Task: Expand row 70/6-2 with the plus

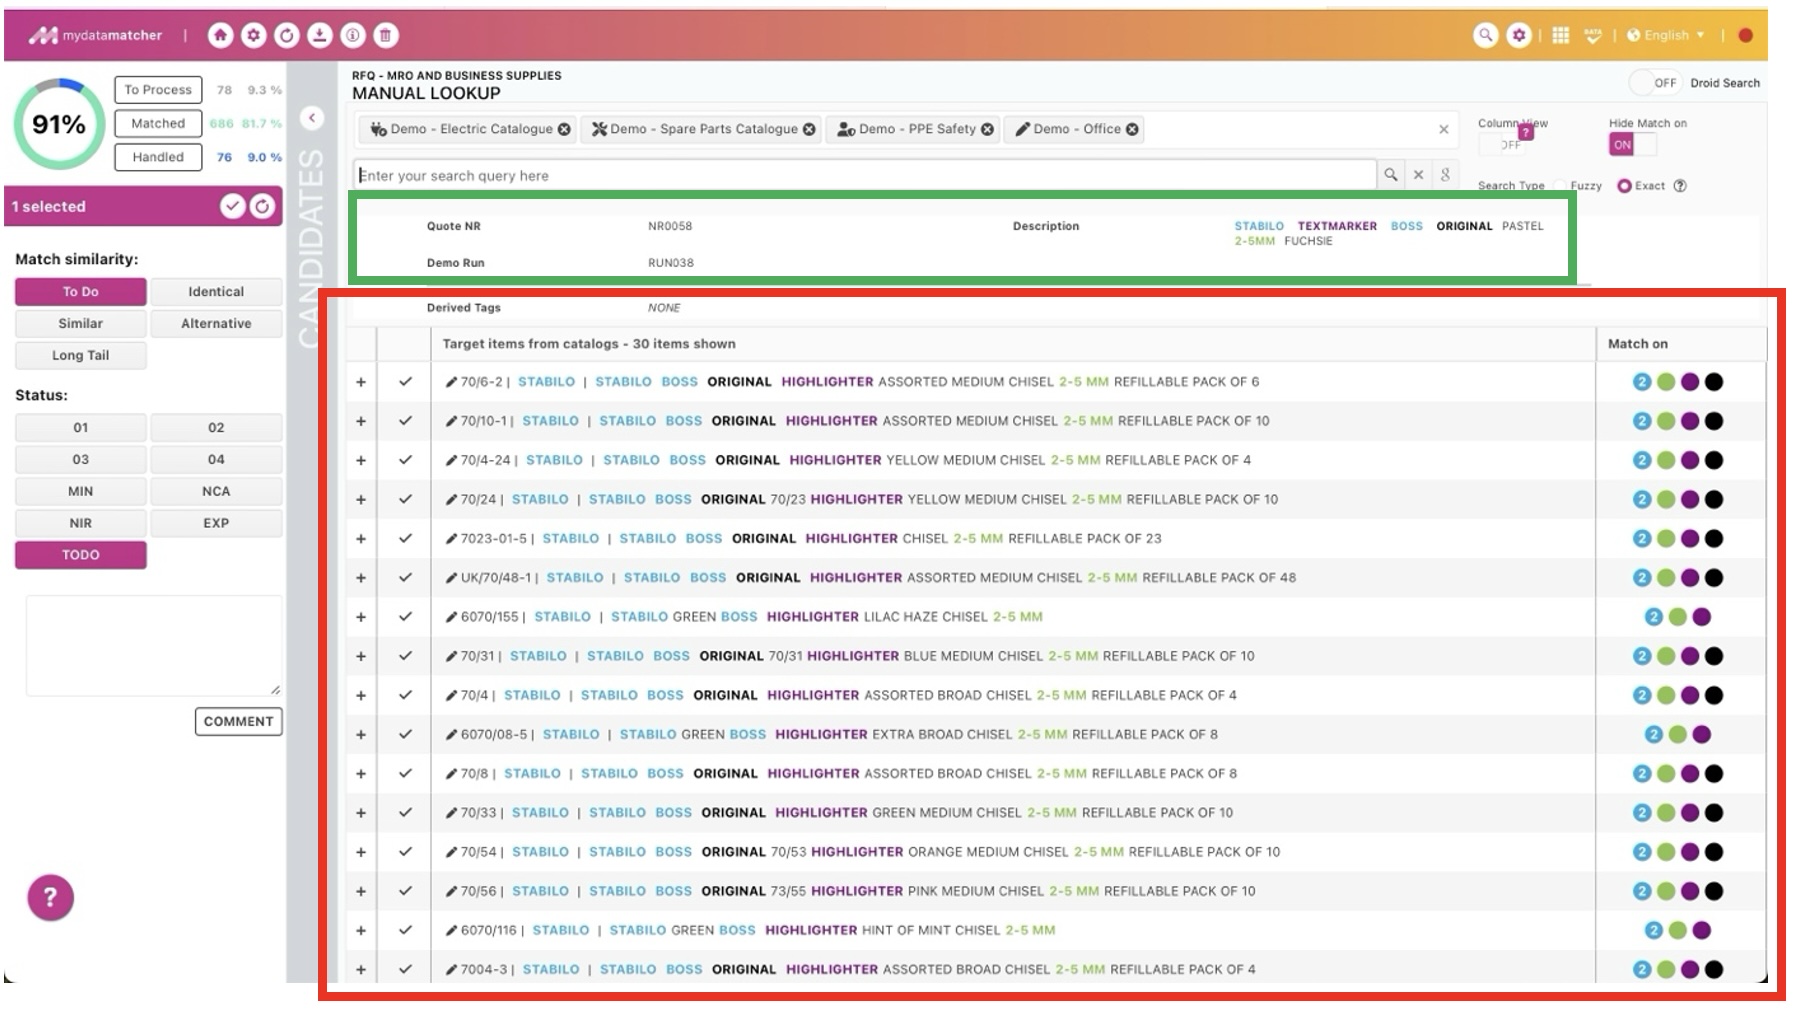Action: (x=361, y=382)
